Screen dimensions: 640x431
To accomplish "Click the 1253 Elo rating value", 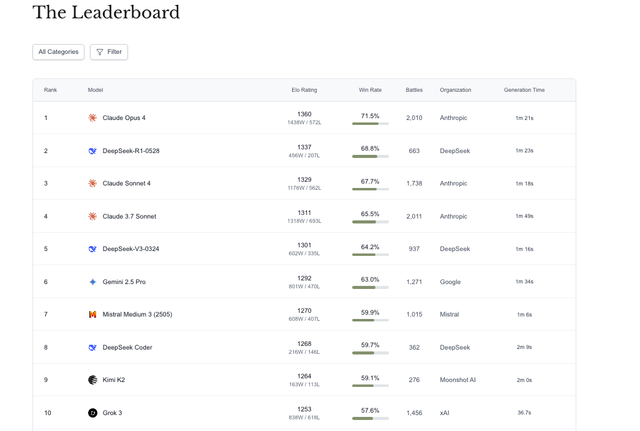I will tap(304, 409).
